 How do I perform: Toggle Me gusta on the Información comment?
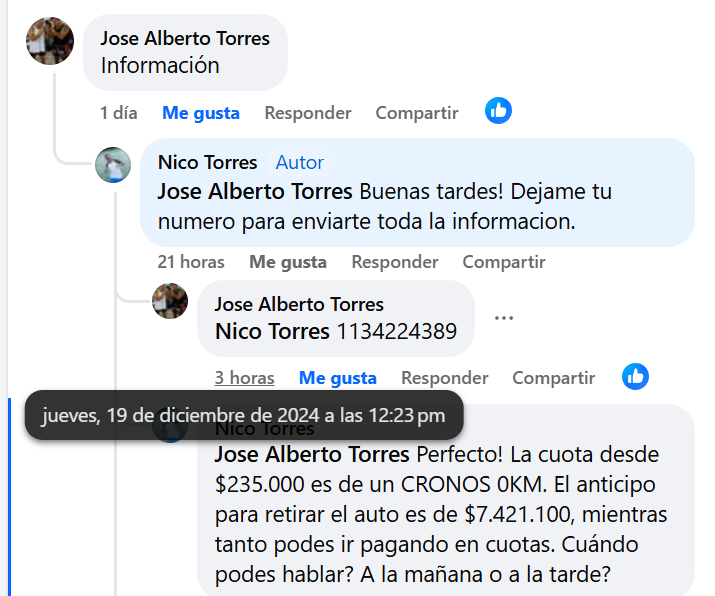[x=201, y=113]
